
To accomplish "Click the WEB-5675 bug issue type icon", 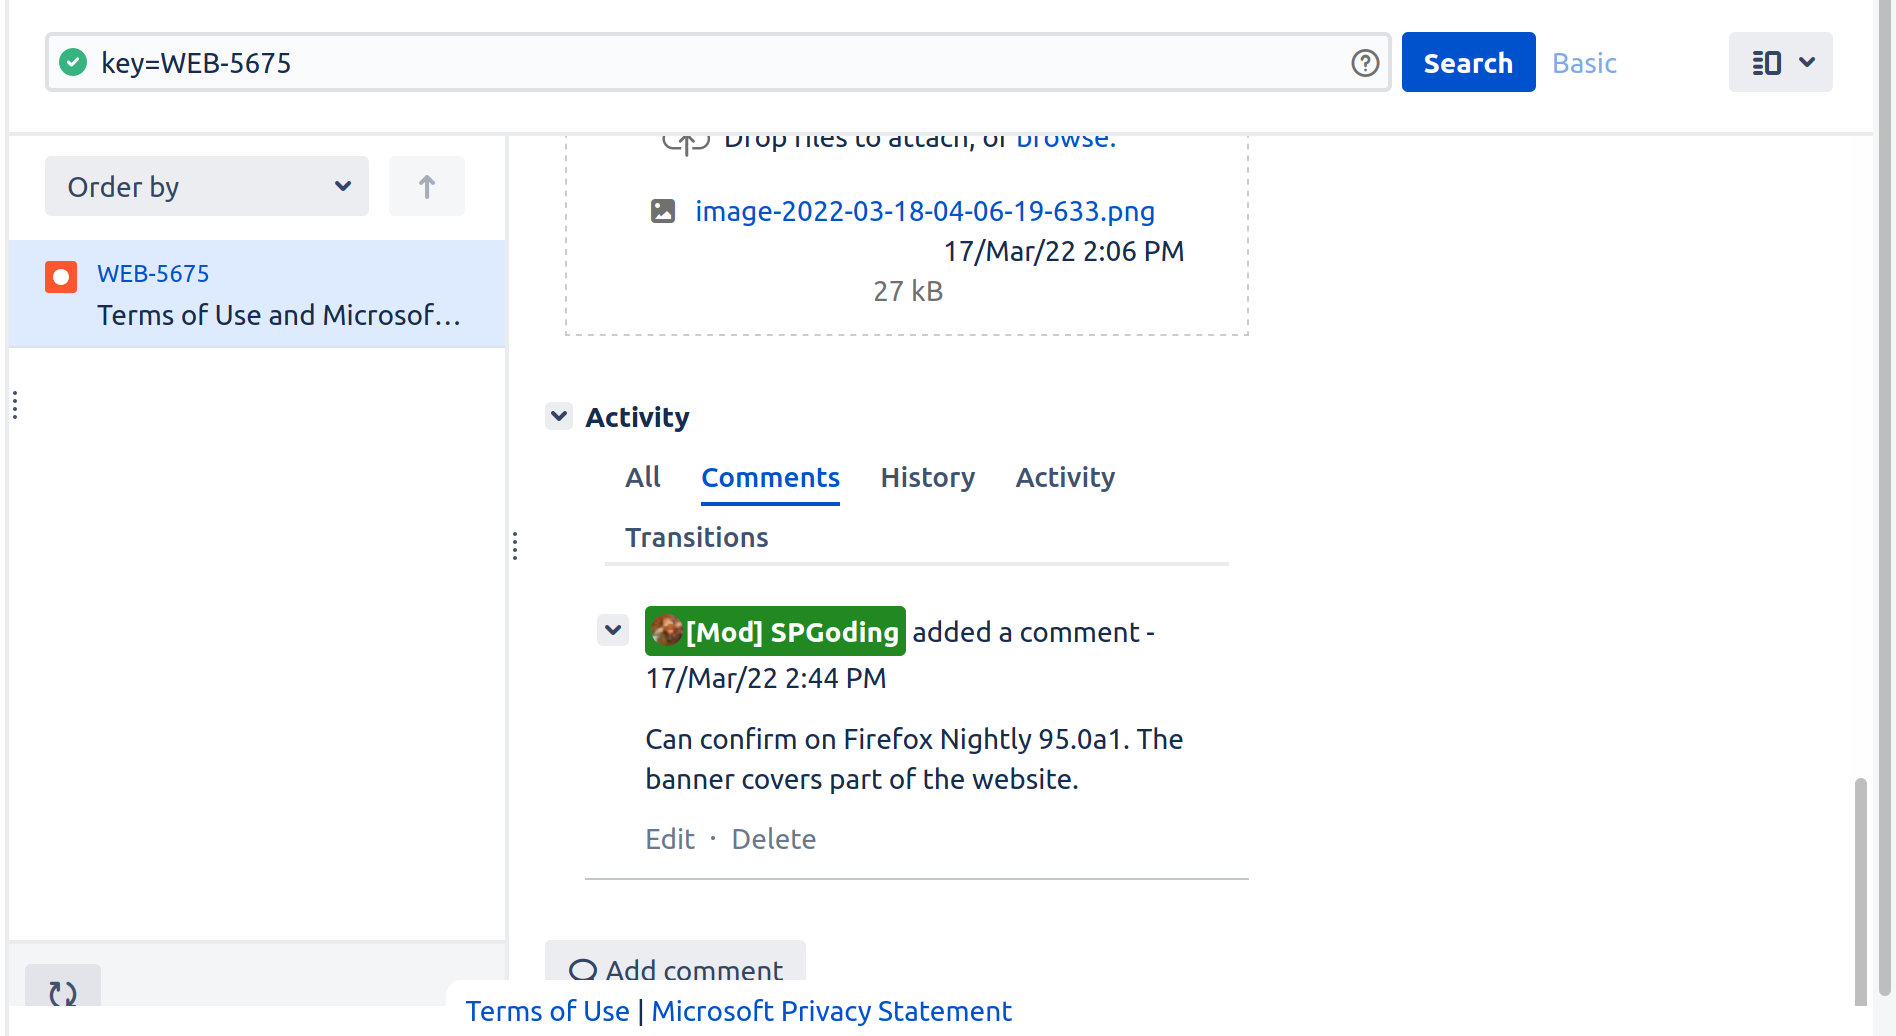I will click(61, 277).
